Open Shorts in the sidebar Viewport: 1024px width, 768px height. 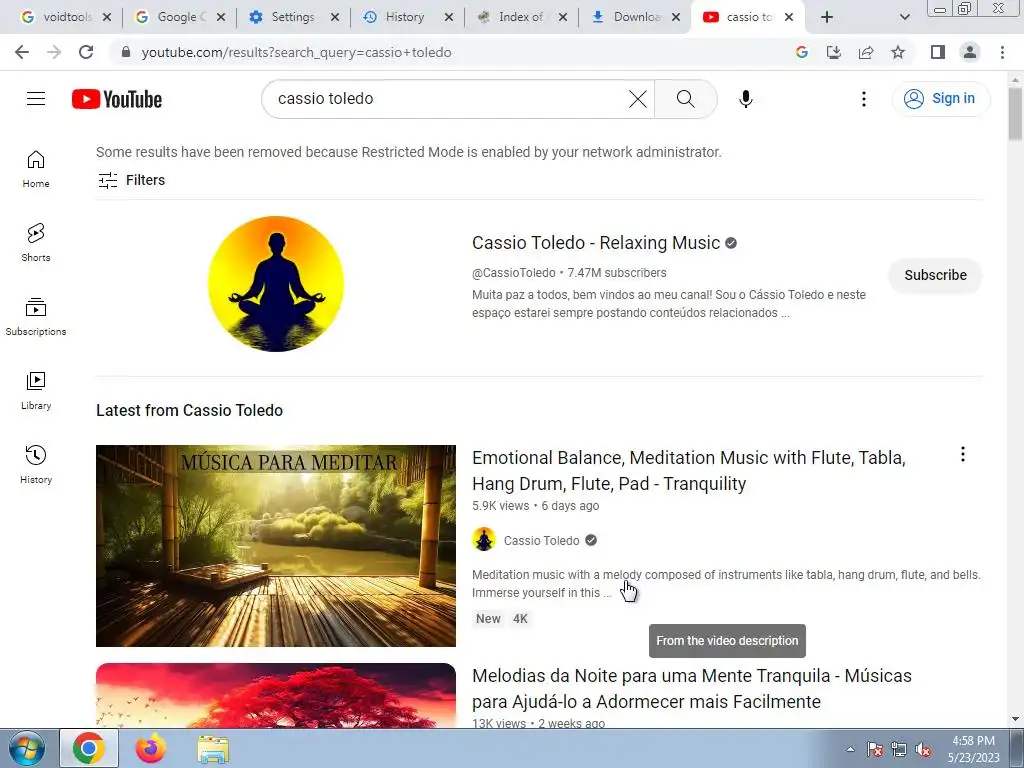[x=36, y=243]
